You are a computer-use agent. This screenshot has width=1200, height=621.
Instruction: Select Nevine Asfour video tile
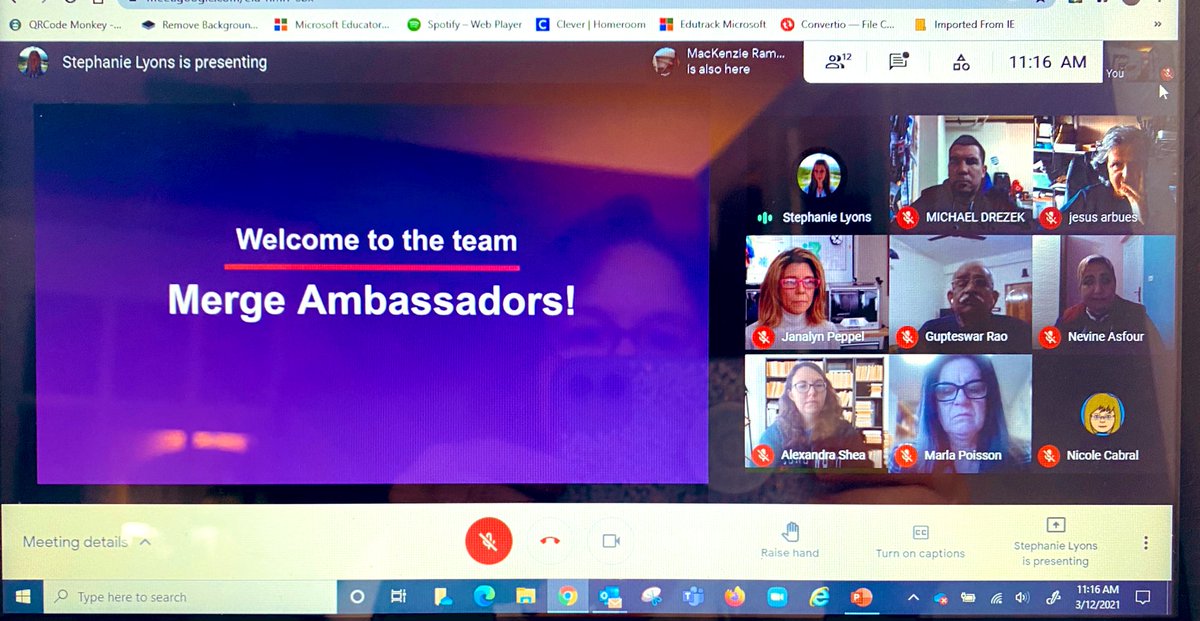pyautogui.click(x=1105, y=293)
